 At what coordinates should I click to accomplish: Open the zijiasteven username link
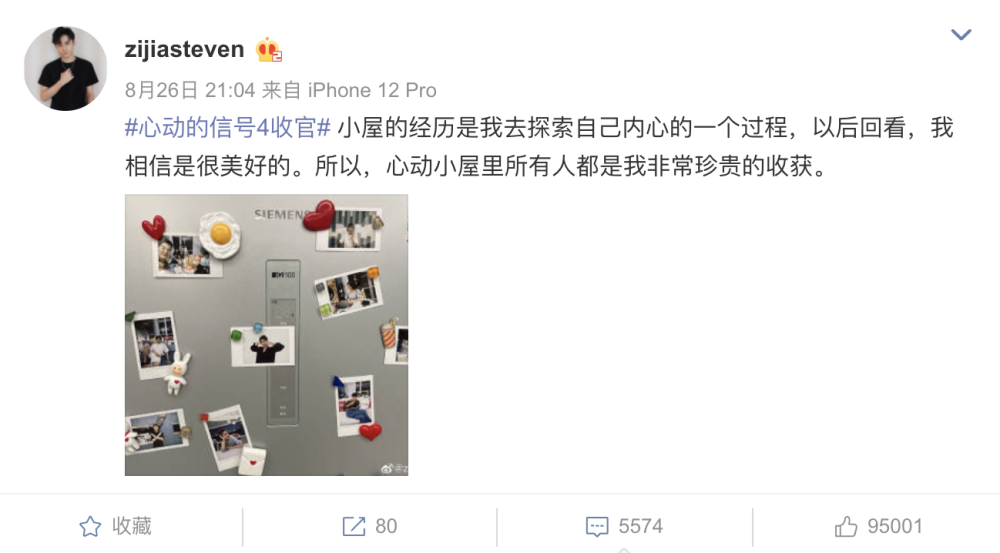[184, 49]
